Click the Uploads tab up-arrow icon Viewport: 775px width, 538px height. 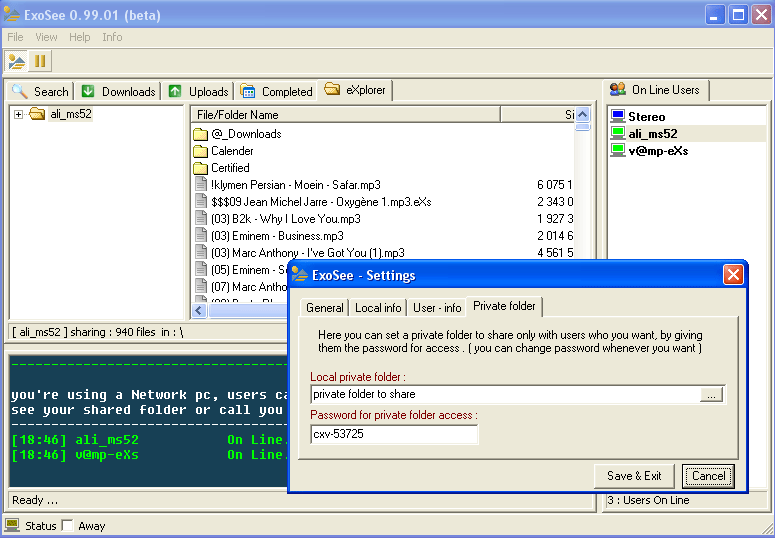click(x=175, y=91)
